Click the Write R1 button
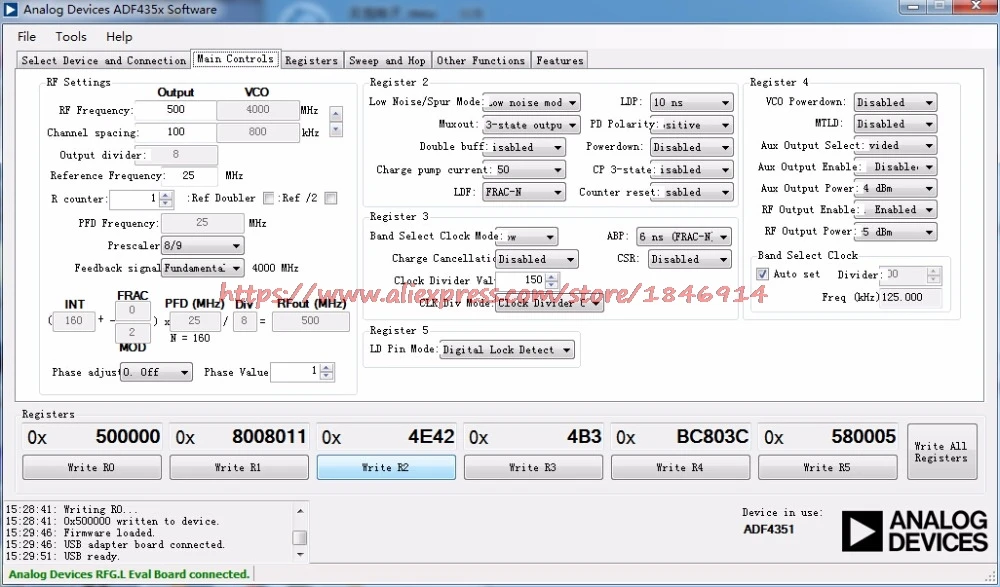 pyautogui.click(x=239, y=467)
